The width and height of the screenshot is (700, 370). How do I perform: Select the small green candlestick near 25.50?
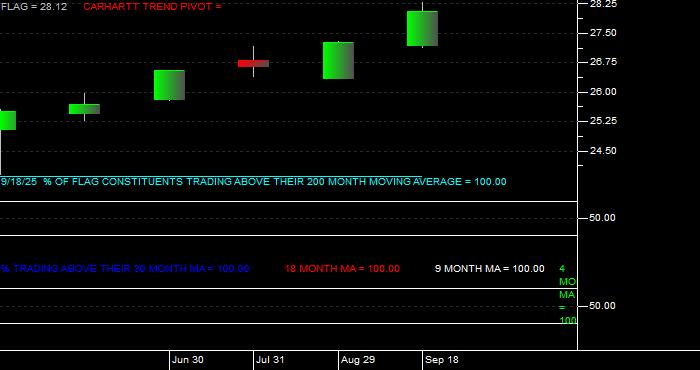[x=84, y=108]
